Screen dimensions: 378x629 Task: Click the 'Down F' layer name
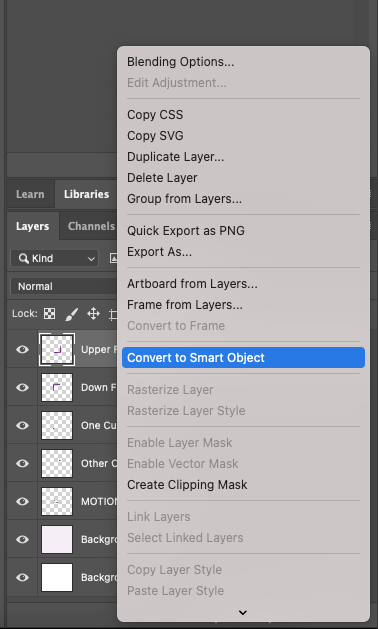[99, 388]
